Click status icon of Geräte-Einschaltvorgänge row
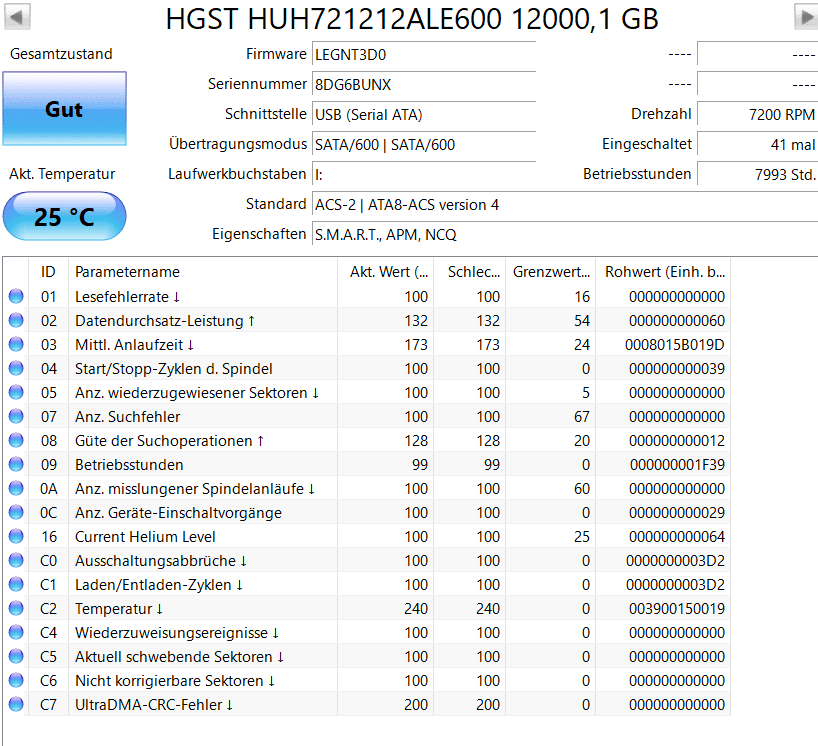Image resolution: width=818 pixels, height=746 pixels. [x=16, y=512]
